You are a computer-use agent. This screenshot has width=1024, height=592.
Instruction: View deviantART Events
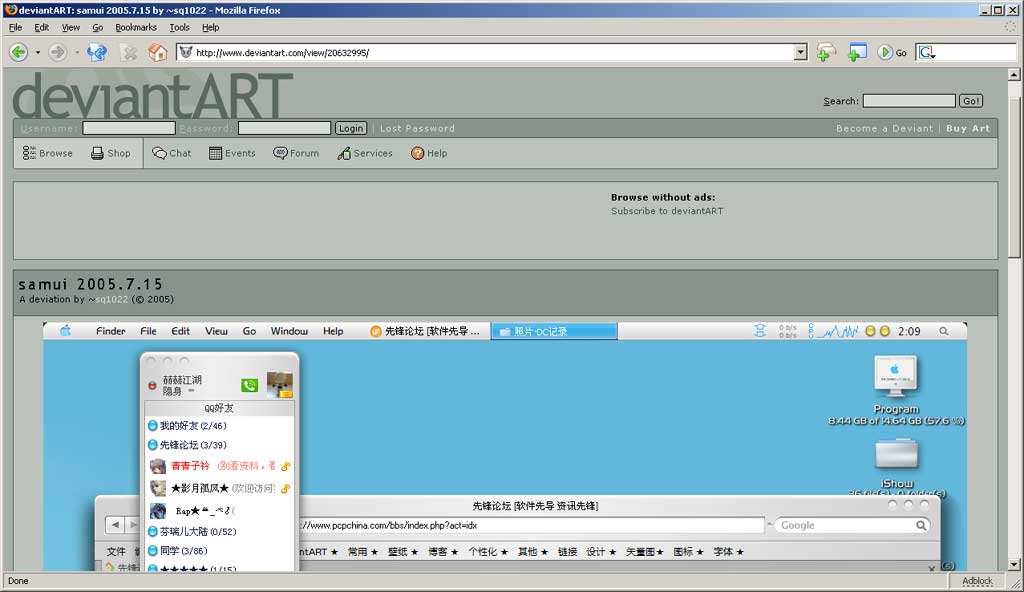[x=232, y=153]
